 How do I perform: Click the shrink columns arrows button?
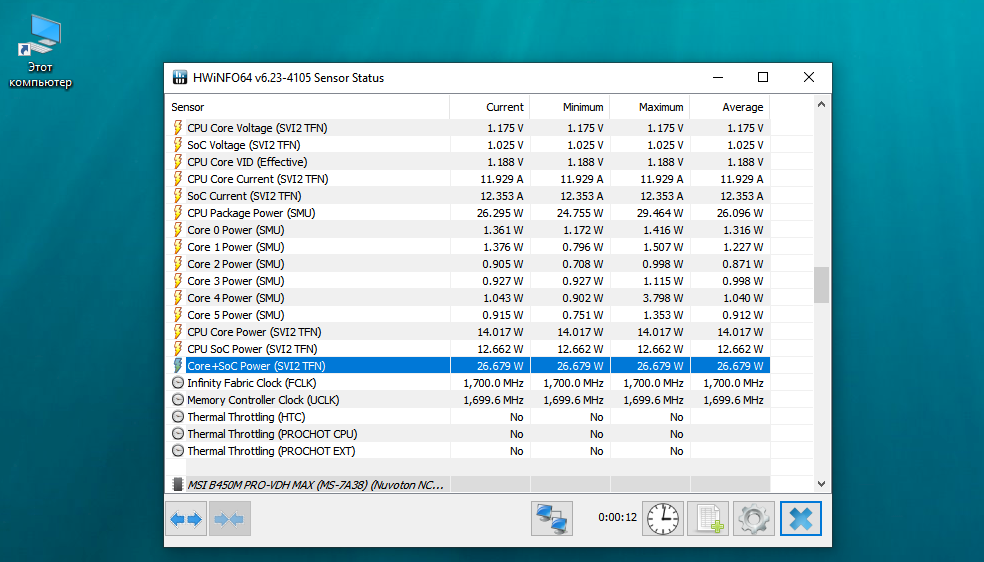coord(230,519)
